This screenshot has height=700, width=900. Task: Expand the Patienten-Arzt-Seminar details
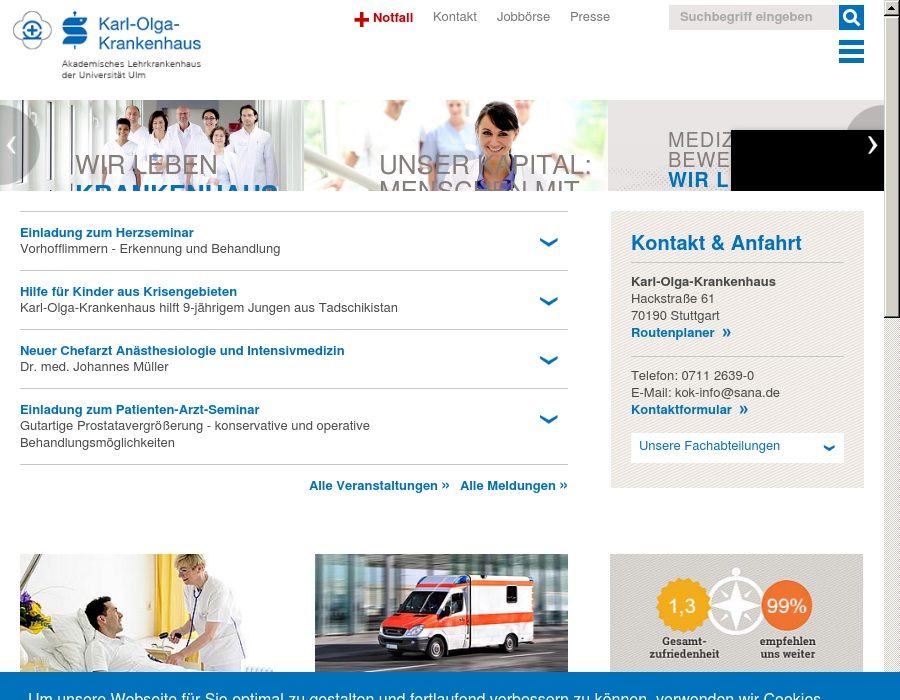(x=548, y=419)
